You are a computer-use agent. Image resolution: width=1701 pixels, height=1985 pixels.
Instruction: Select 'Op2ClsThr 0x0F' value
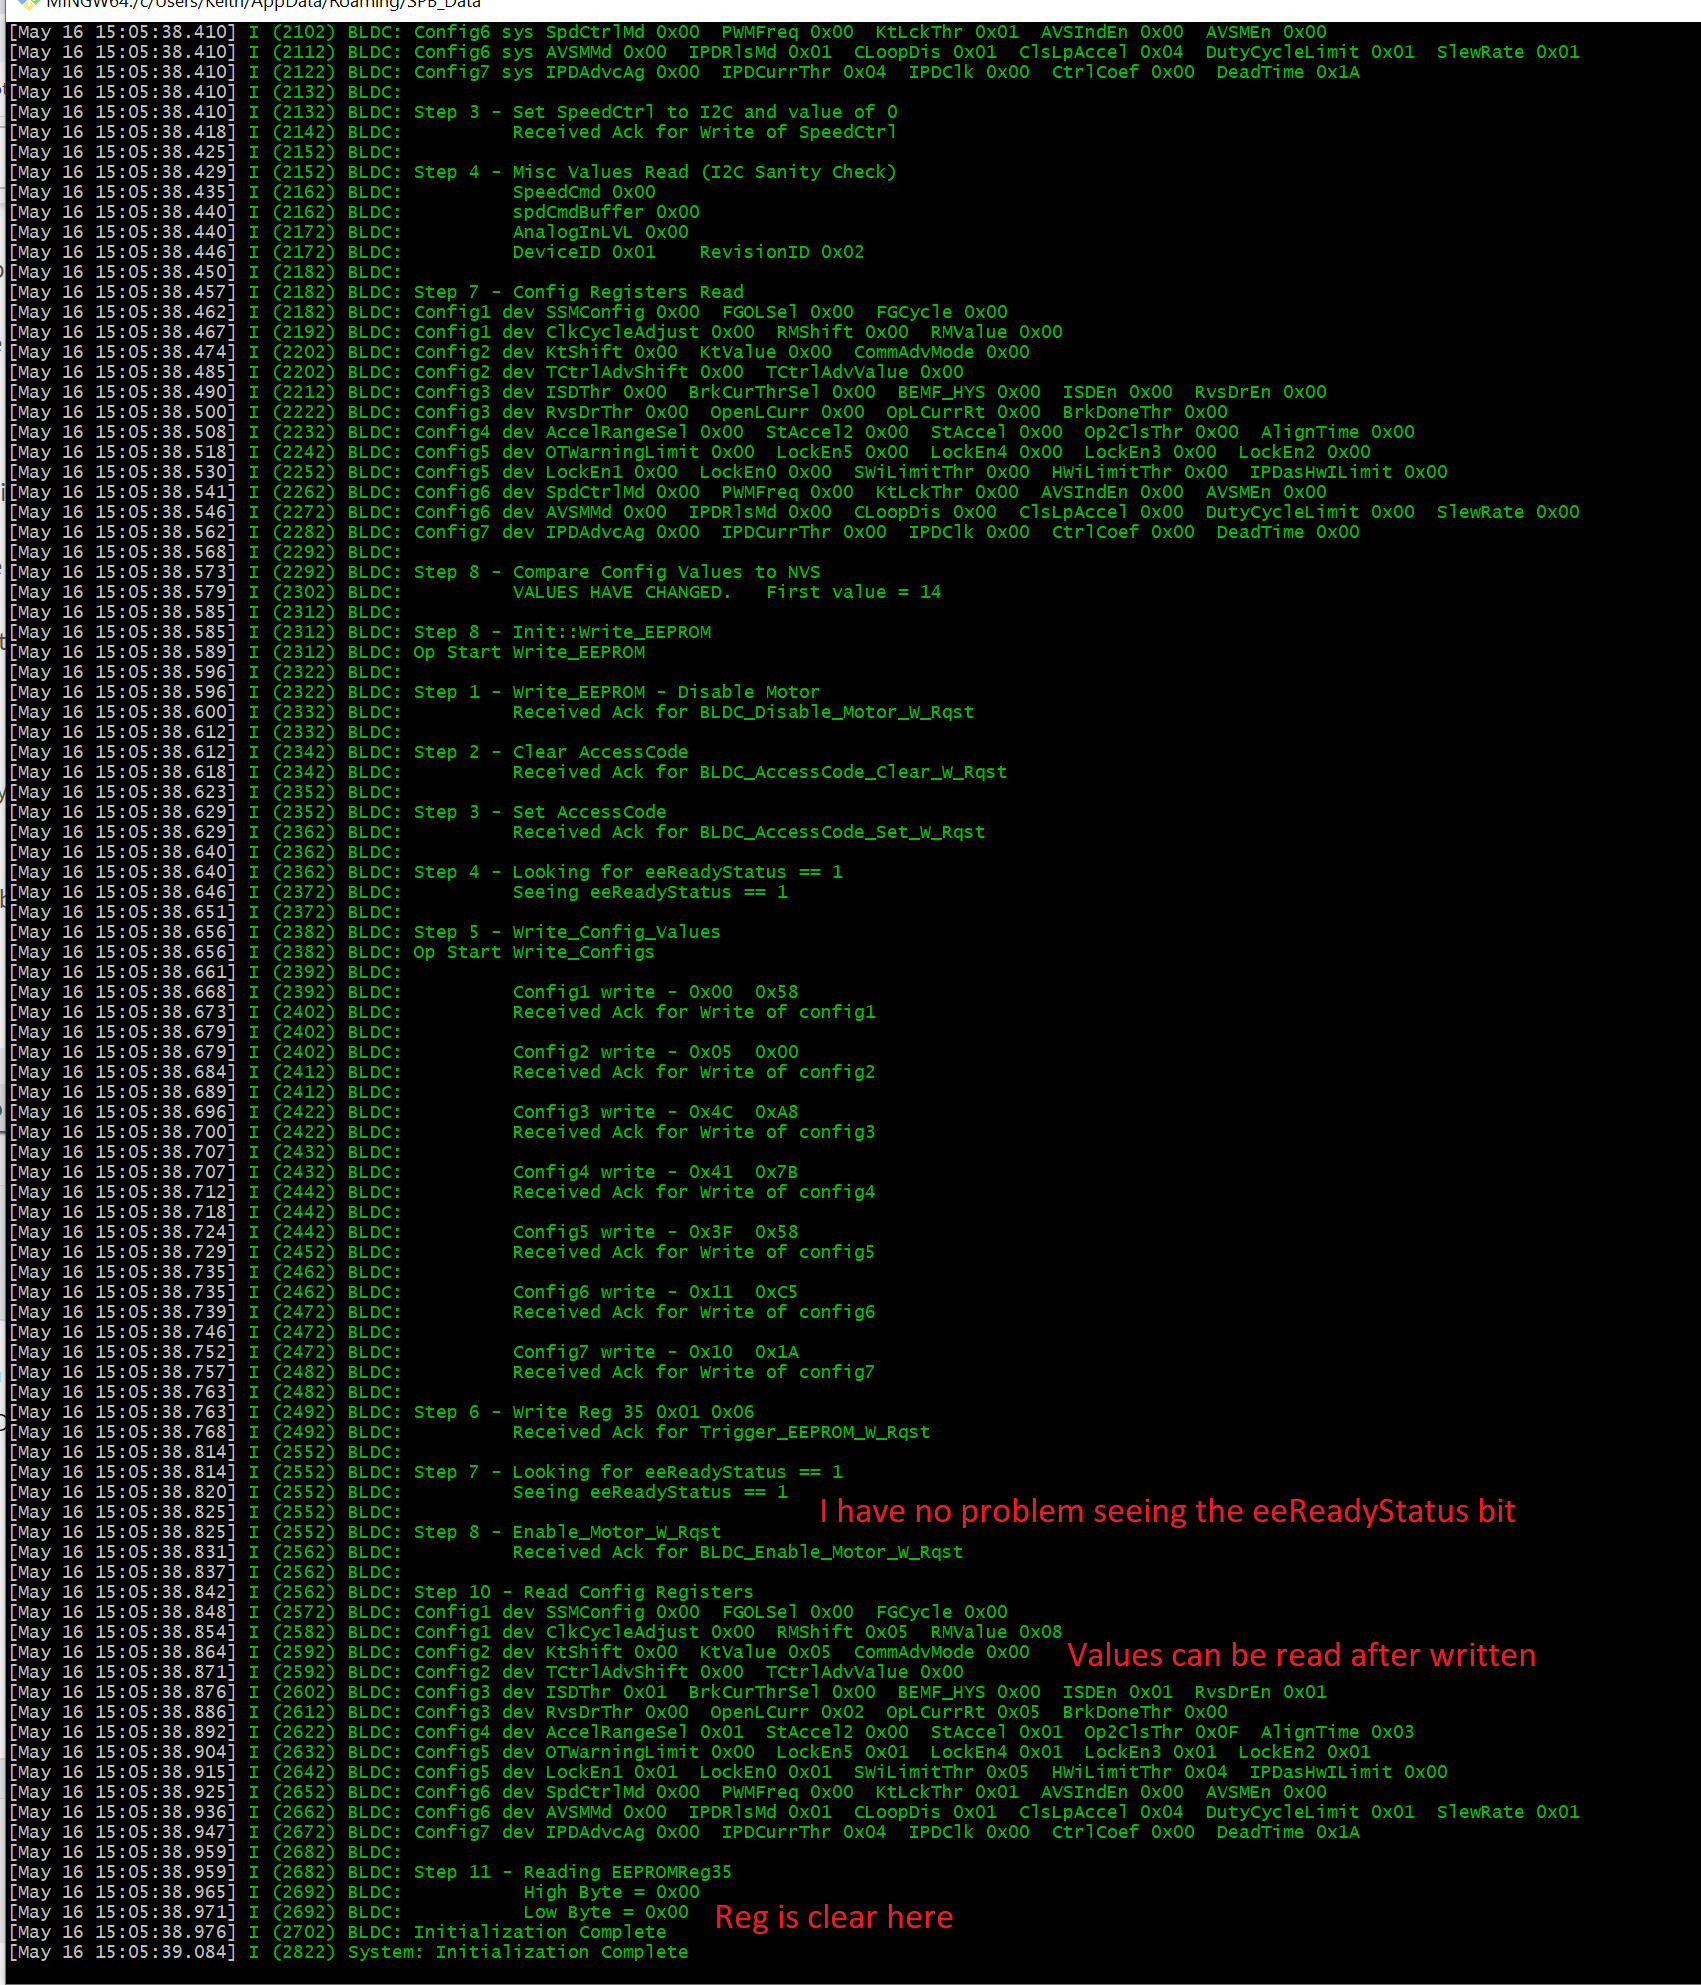1161,1732
